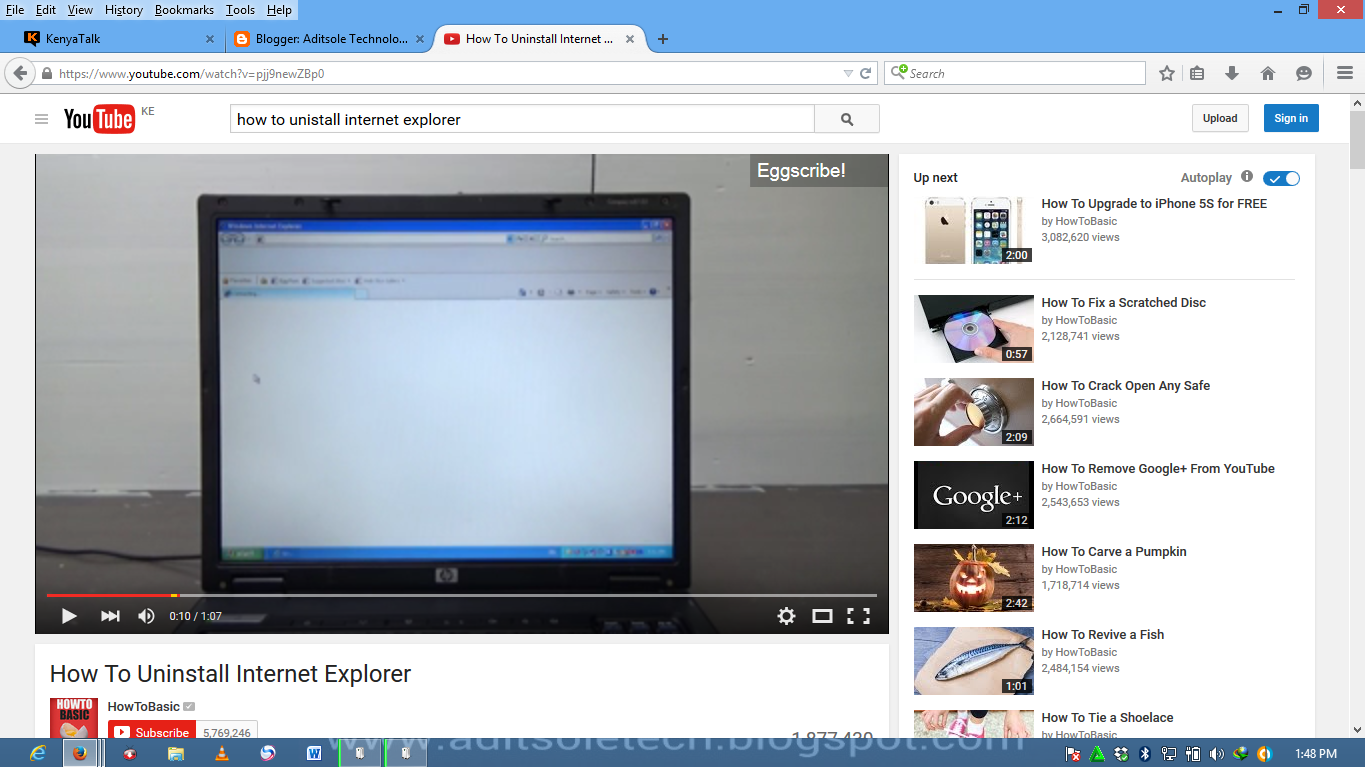1365x767 pixels.
Task: Skip to the next video
Action: coord(110,616)
